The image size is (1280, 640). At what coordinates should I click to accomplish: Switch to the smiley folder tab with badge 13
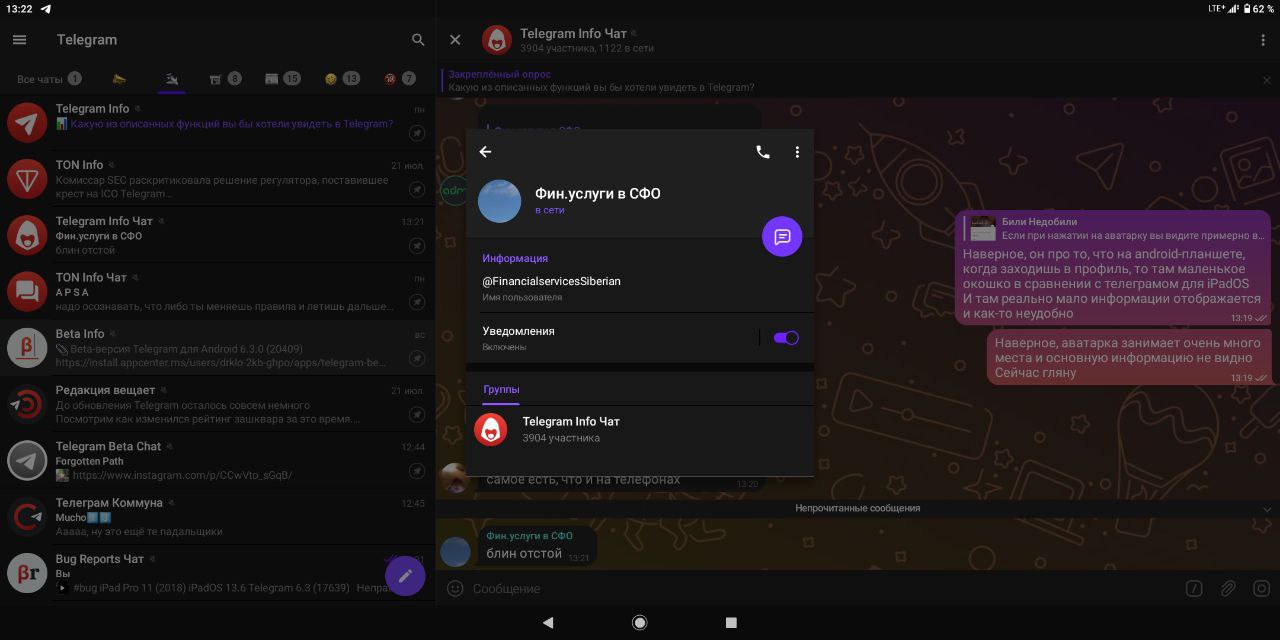pos(342,79)
